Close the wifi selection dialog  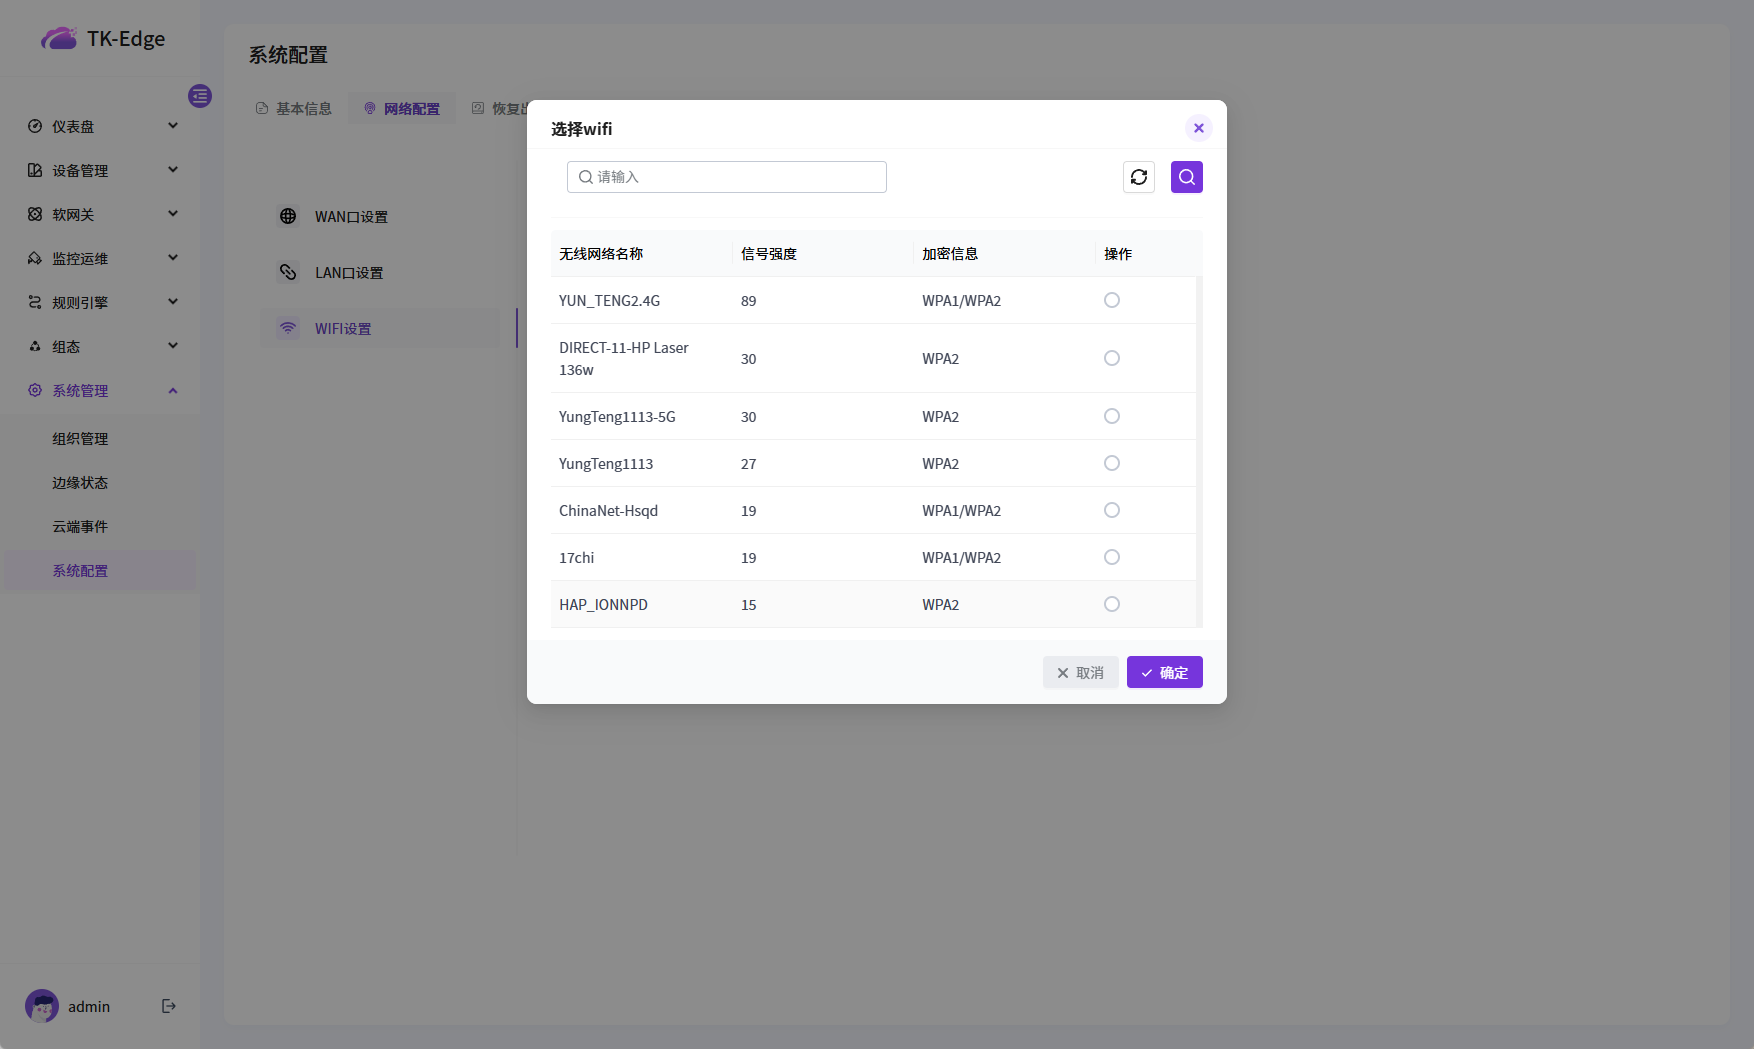[x=1198, y=128]
